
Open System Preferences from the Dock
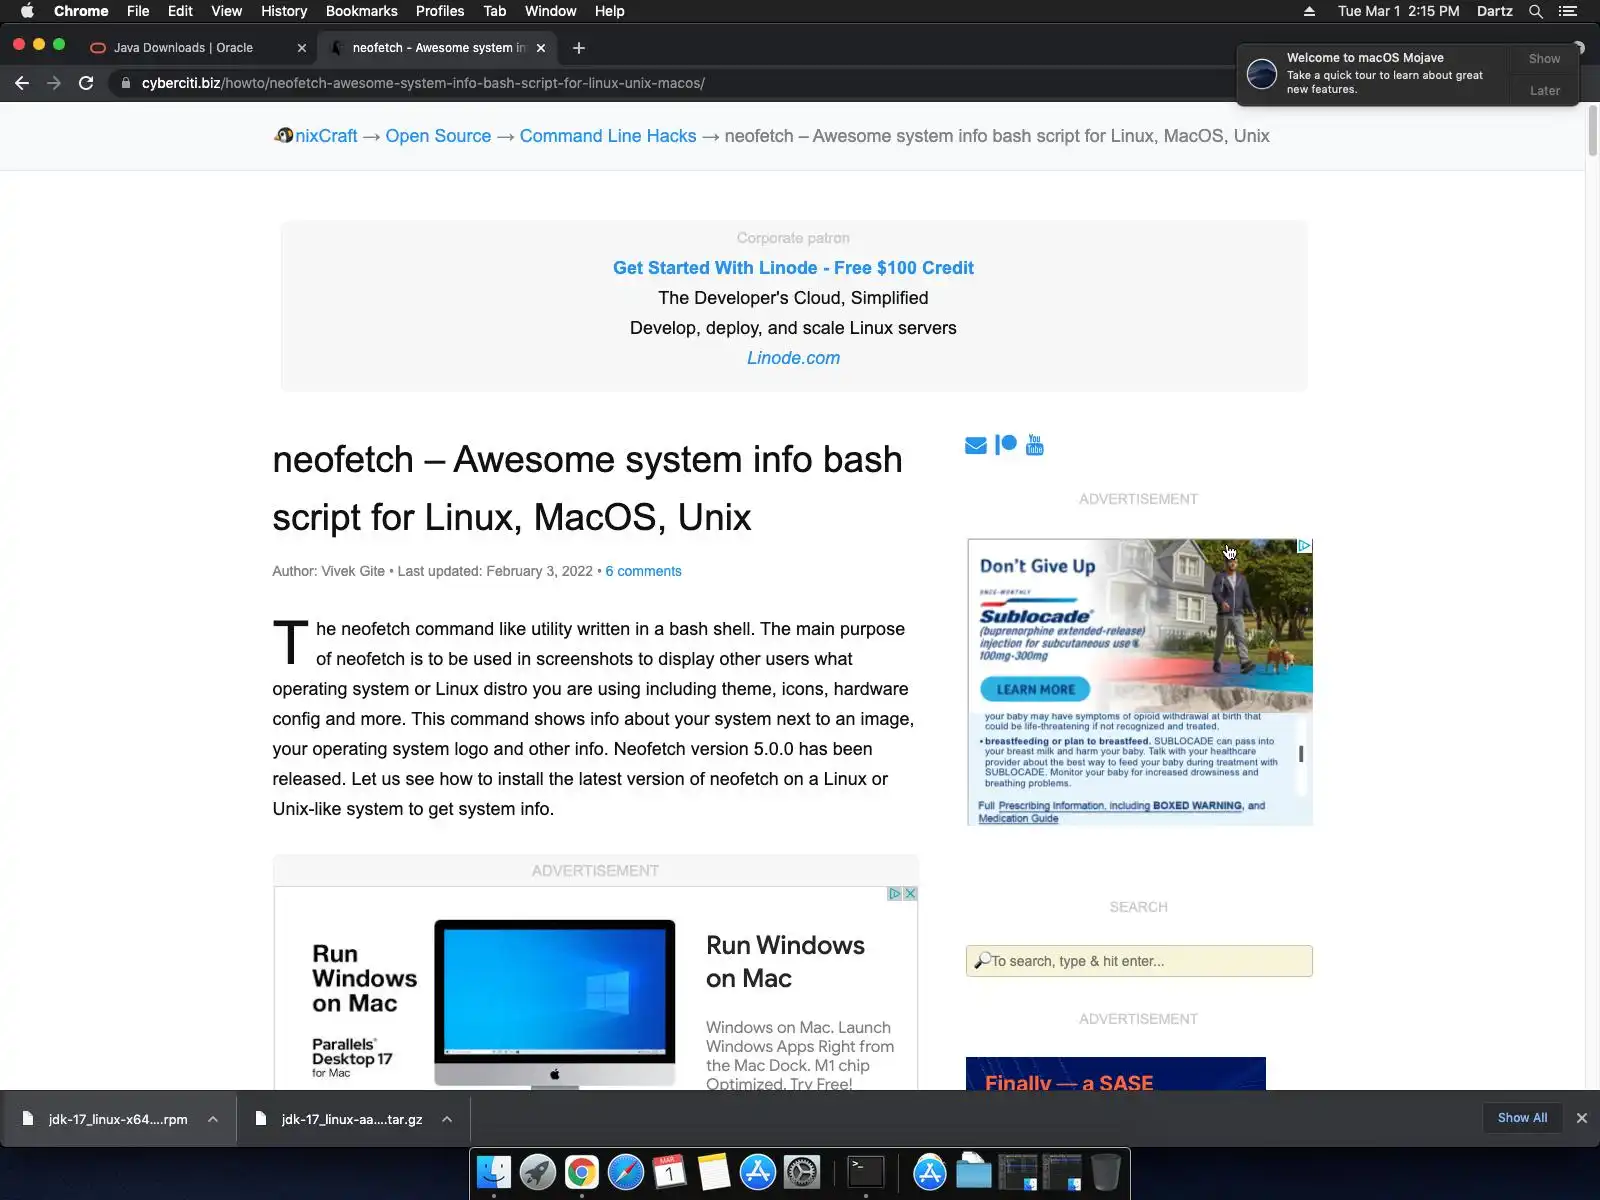click(x=802, y=1172)
